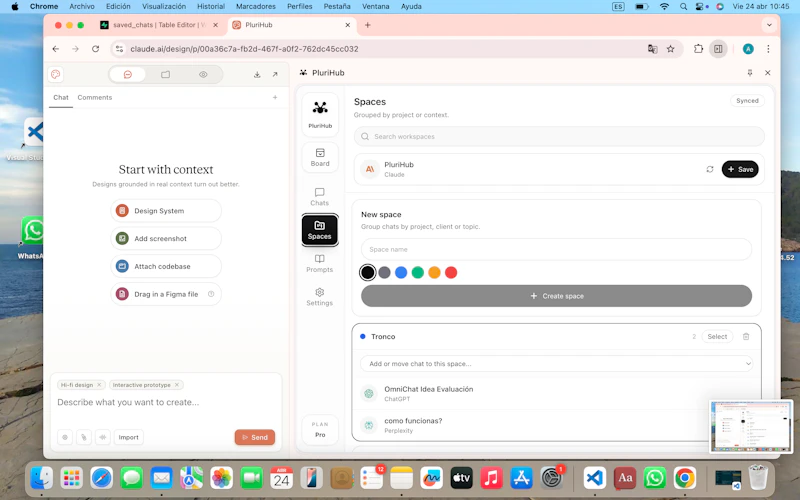Pick the green space color
The height and width of the screenshot is (500, 800).
pyautogui.click(x=418, y=272)
